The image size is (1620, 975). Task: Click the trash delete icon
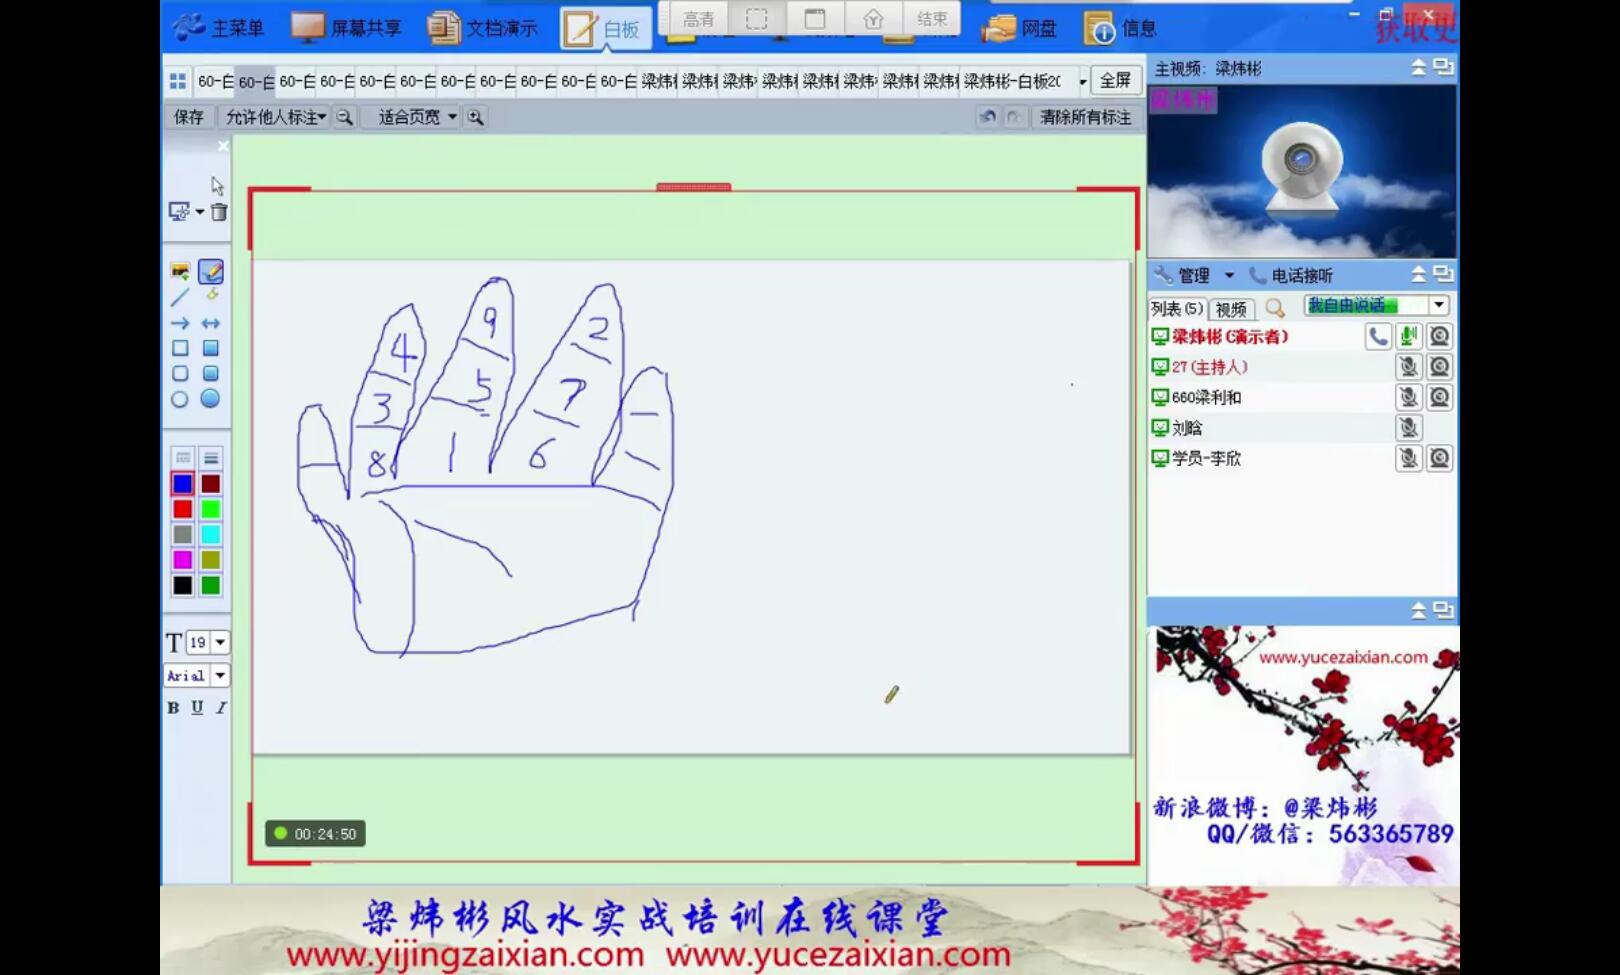click(x=219, y=212)
